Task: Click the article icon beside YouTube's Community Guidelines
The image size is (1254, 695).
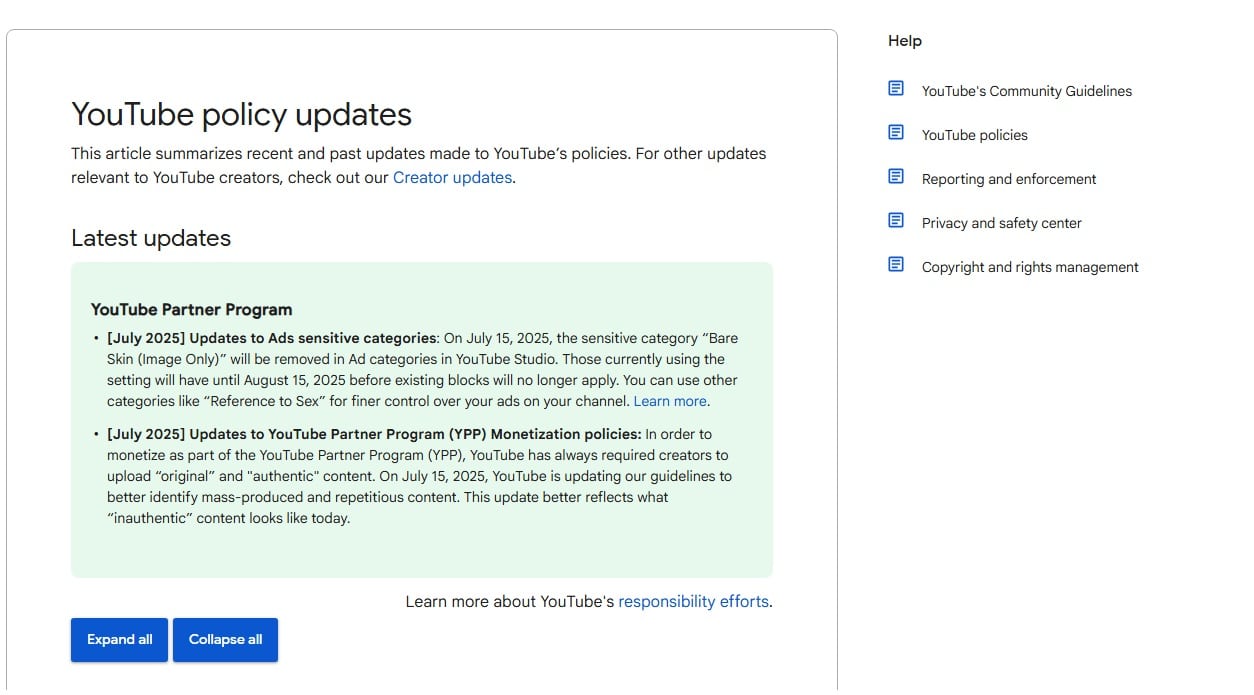Action: [x=896, y=89]
